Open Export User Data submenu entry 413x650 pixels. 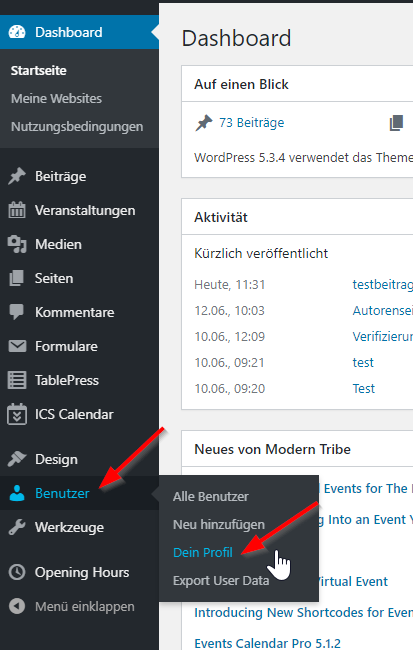pos(221,581)
